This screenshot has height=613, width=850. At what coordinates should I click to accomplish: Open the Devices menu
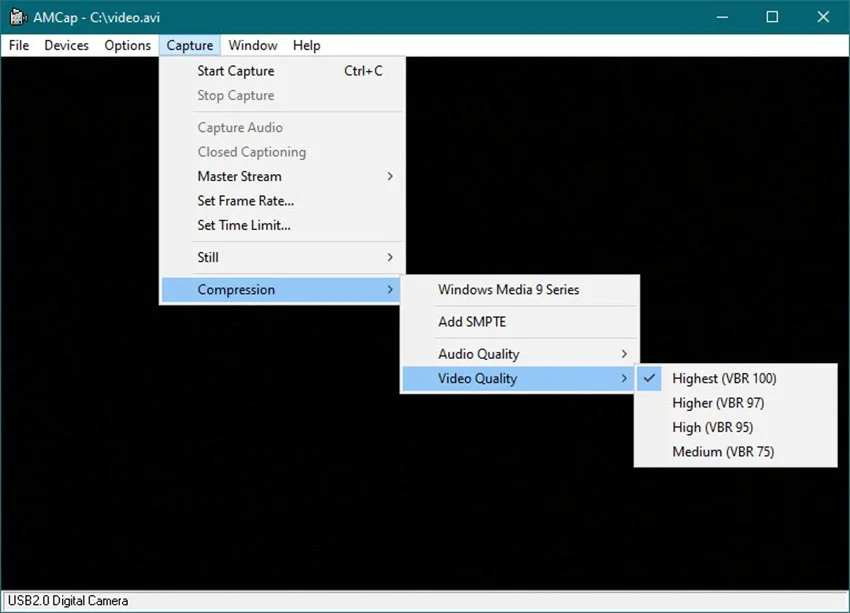(x=66, y=45)
